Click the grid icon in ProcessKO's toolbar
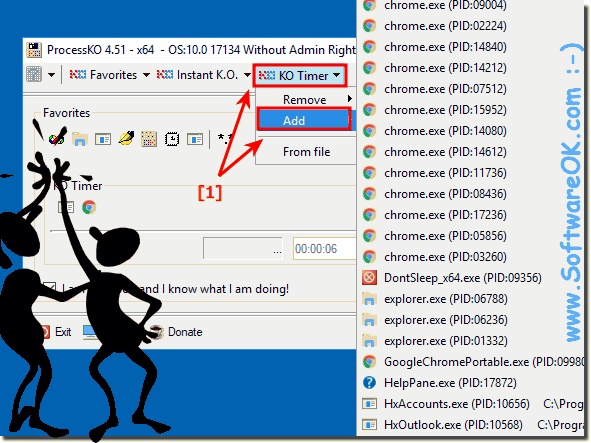Screen dimensions: 591x443 click(x=34, y=75)
